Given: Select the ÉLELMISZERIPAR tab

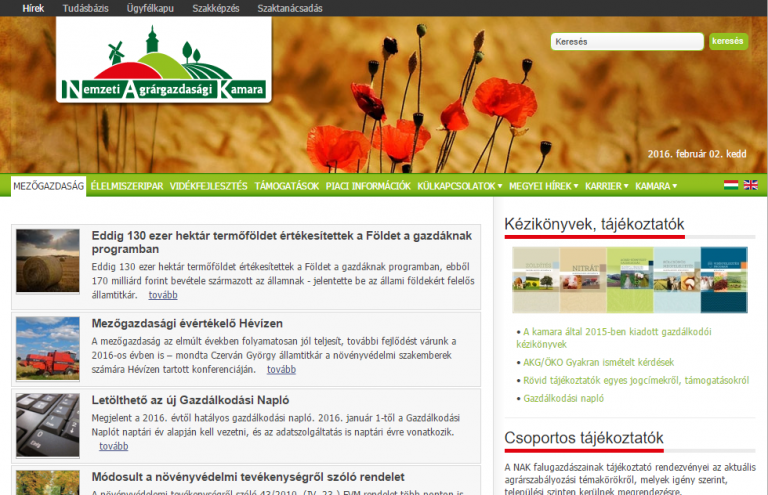Looking at the screenshot, I should tap(127, 186).
